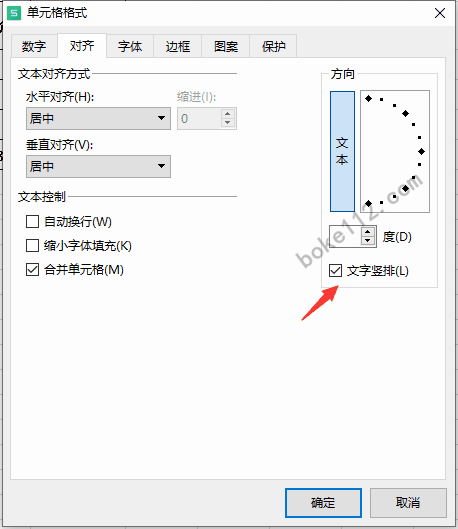Switch to the 数字 tab

[34, 46]
